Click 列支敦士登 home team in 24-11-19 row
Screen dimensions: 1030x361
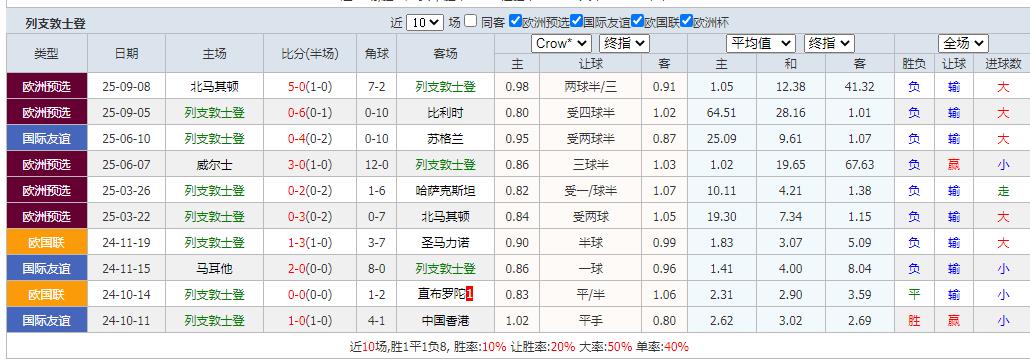click(214, 243)
